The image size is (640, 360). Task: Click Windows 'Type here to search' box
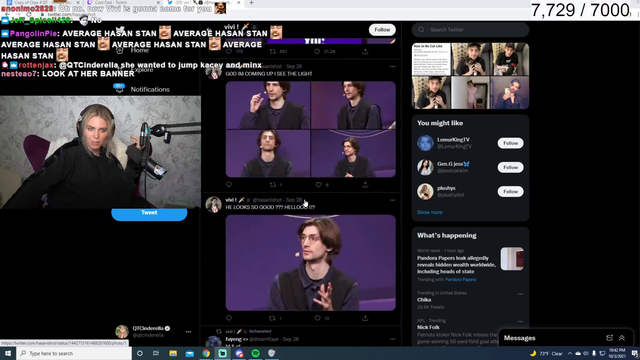[74, 353]
